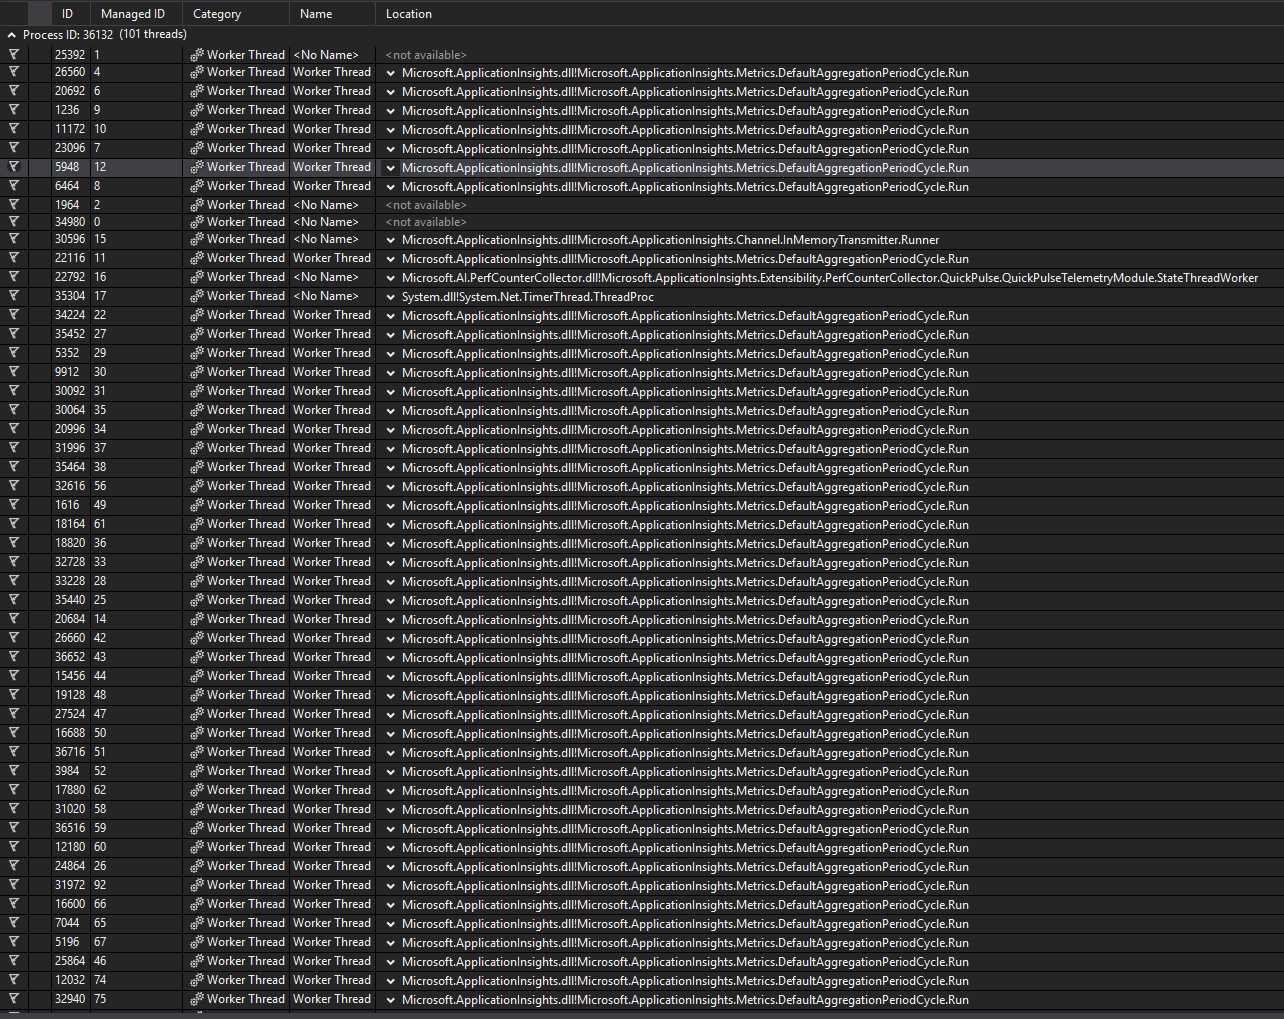The image size is (1284, 1019).
Task: Collapse the Process ID 36132 thread group
Action: coord(10,33)
